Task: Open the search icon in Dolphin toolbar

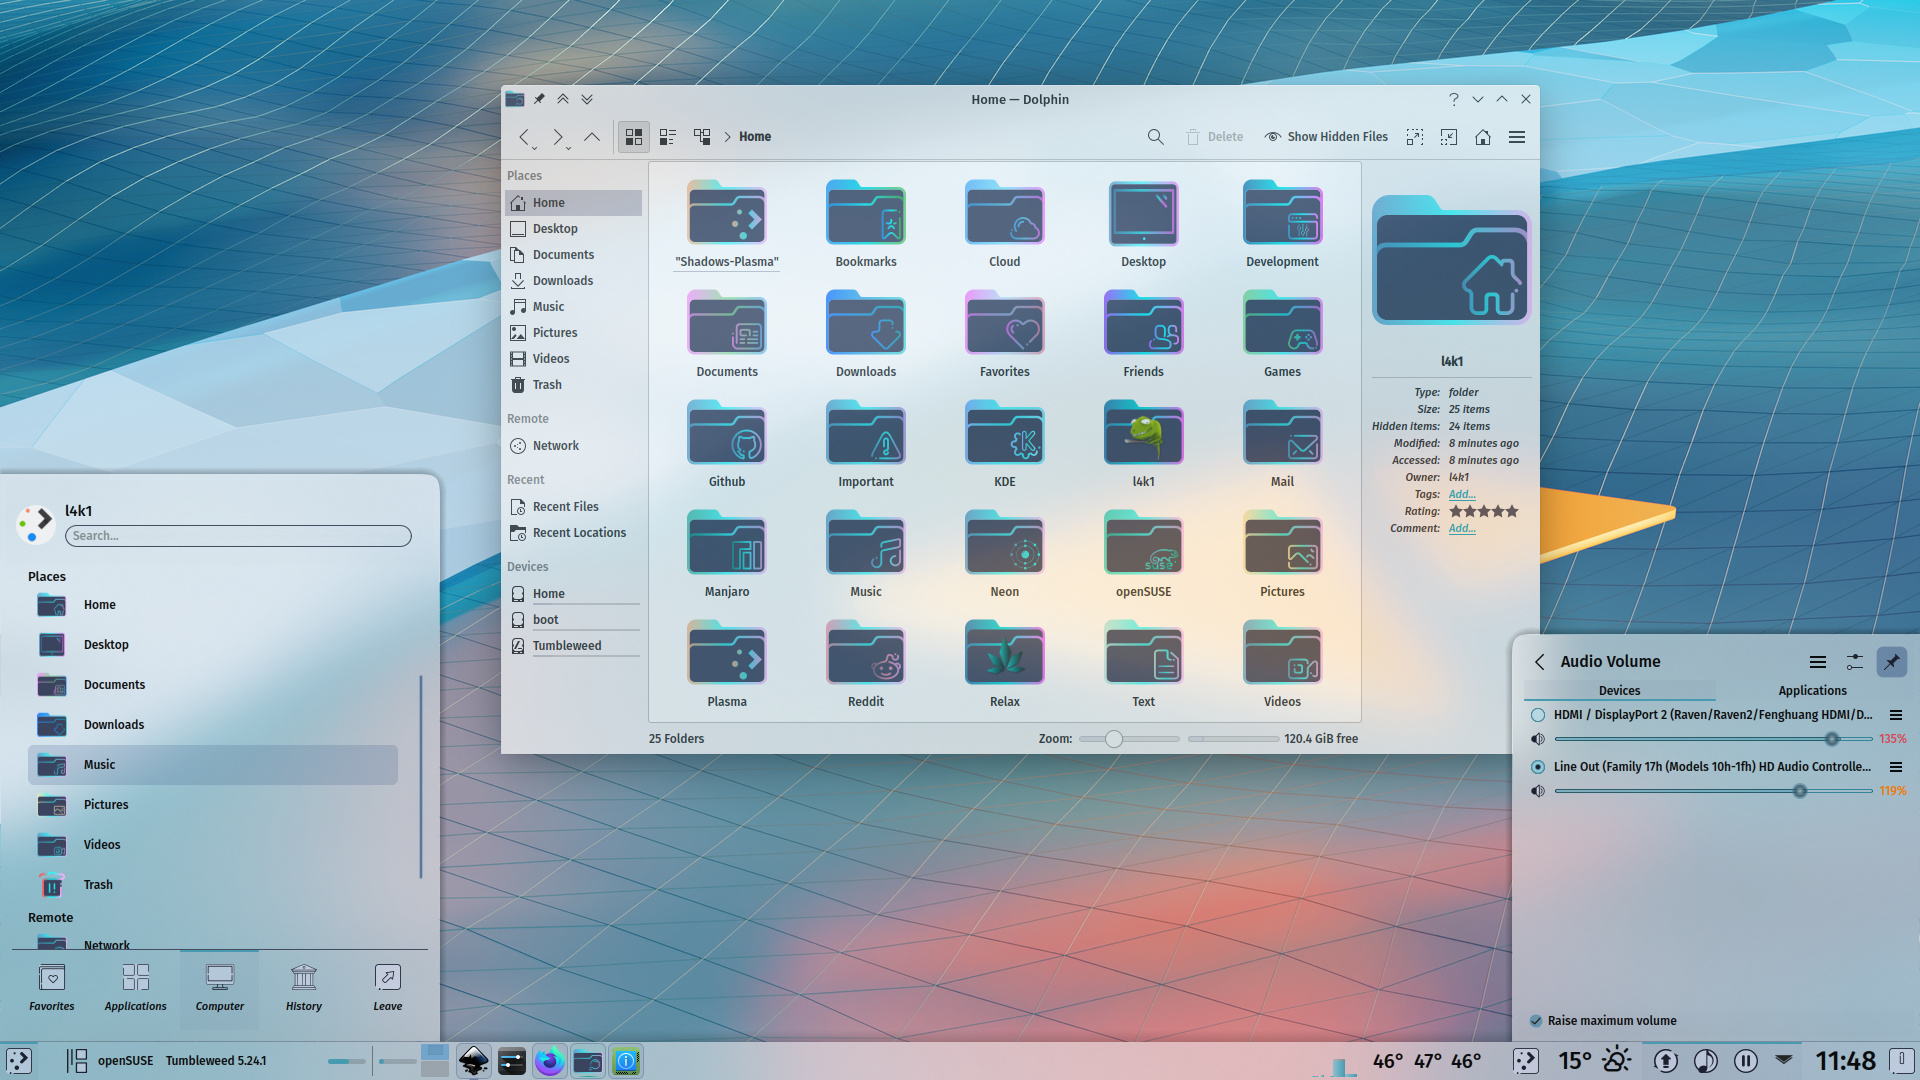Action: coord(1155,137)
